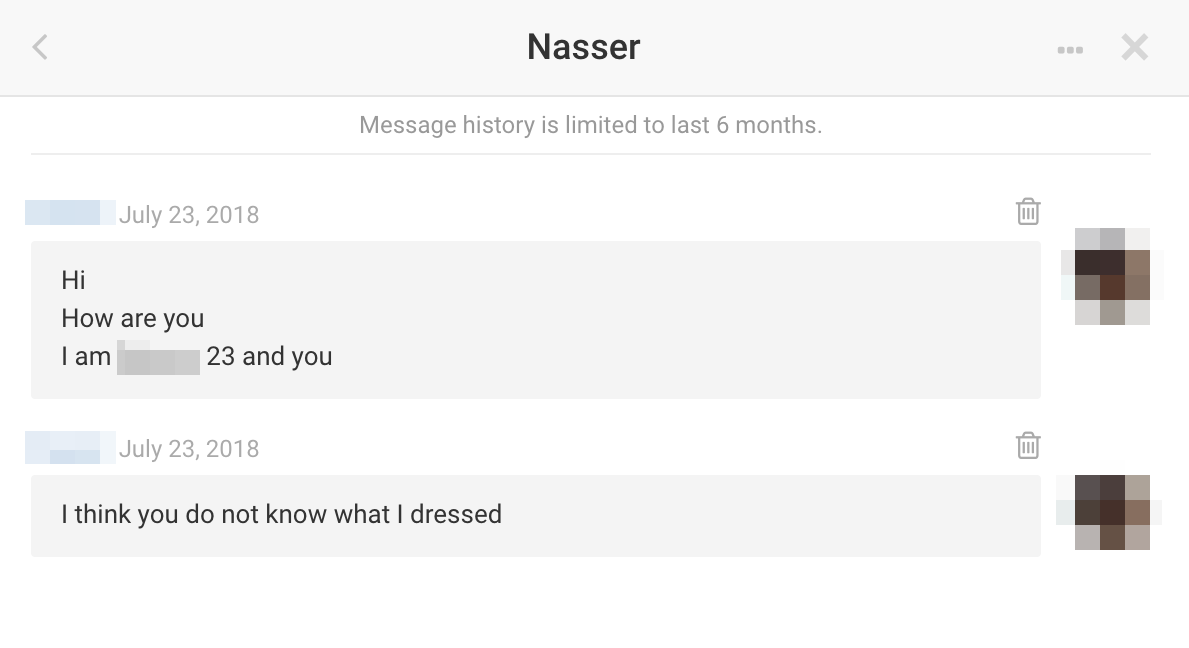Image resolution: width=1189 pixels, height=648 pixels.
Task: Click the "Nasser" conversation title
Action: point(583,47)
